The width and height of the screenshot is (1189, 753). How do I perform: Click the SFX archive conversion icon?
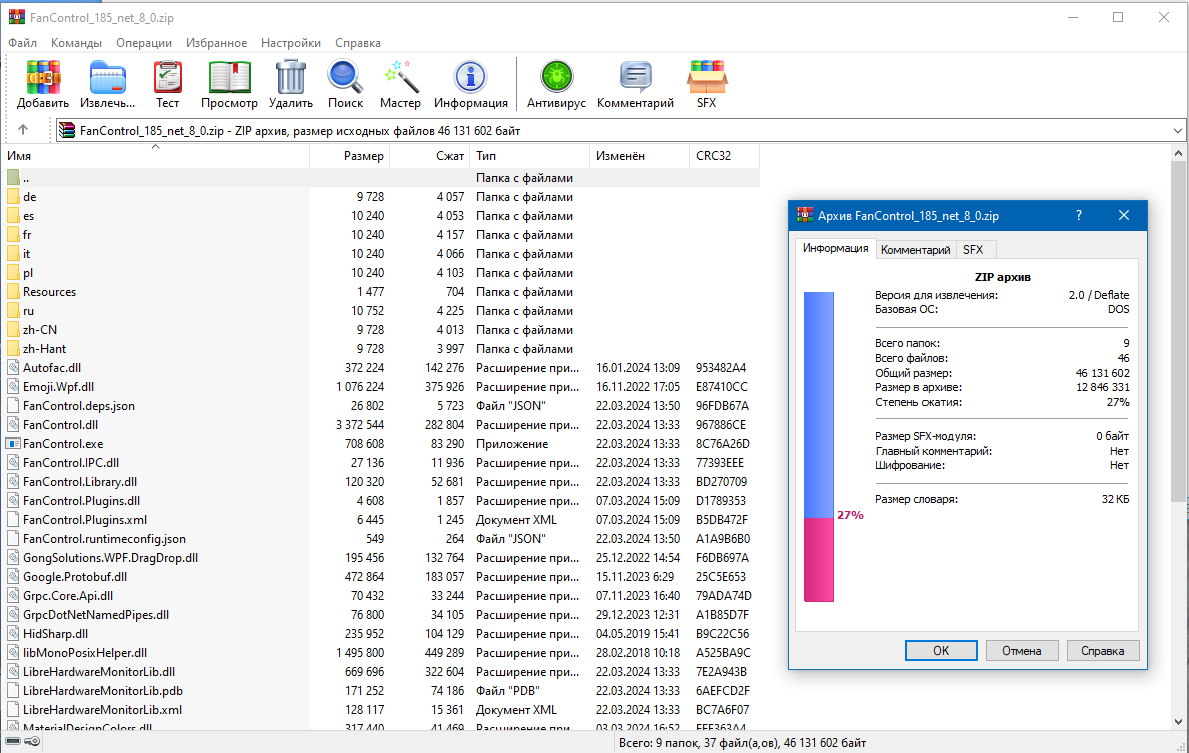tap(707, 77)
